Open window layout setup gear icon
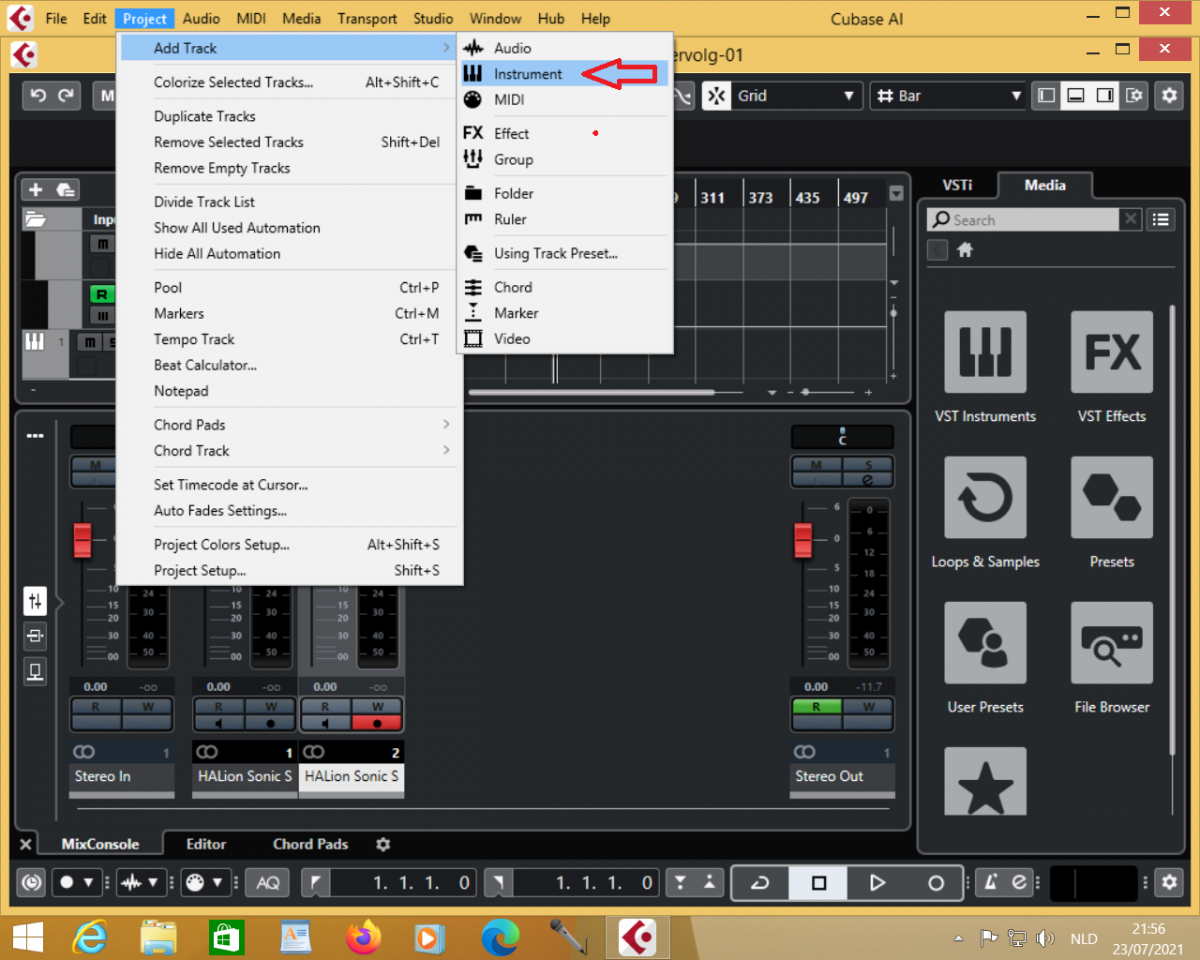The height and width of the screenshot is (960, 1200). tap(1134, 96)
